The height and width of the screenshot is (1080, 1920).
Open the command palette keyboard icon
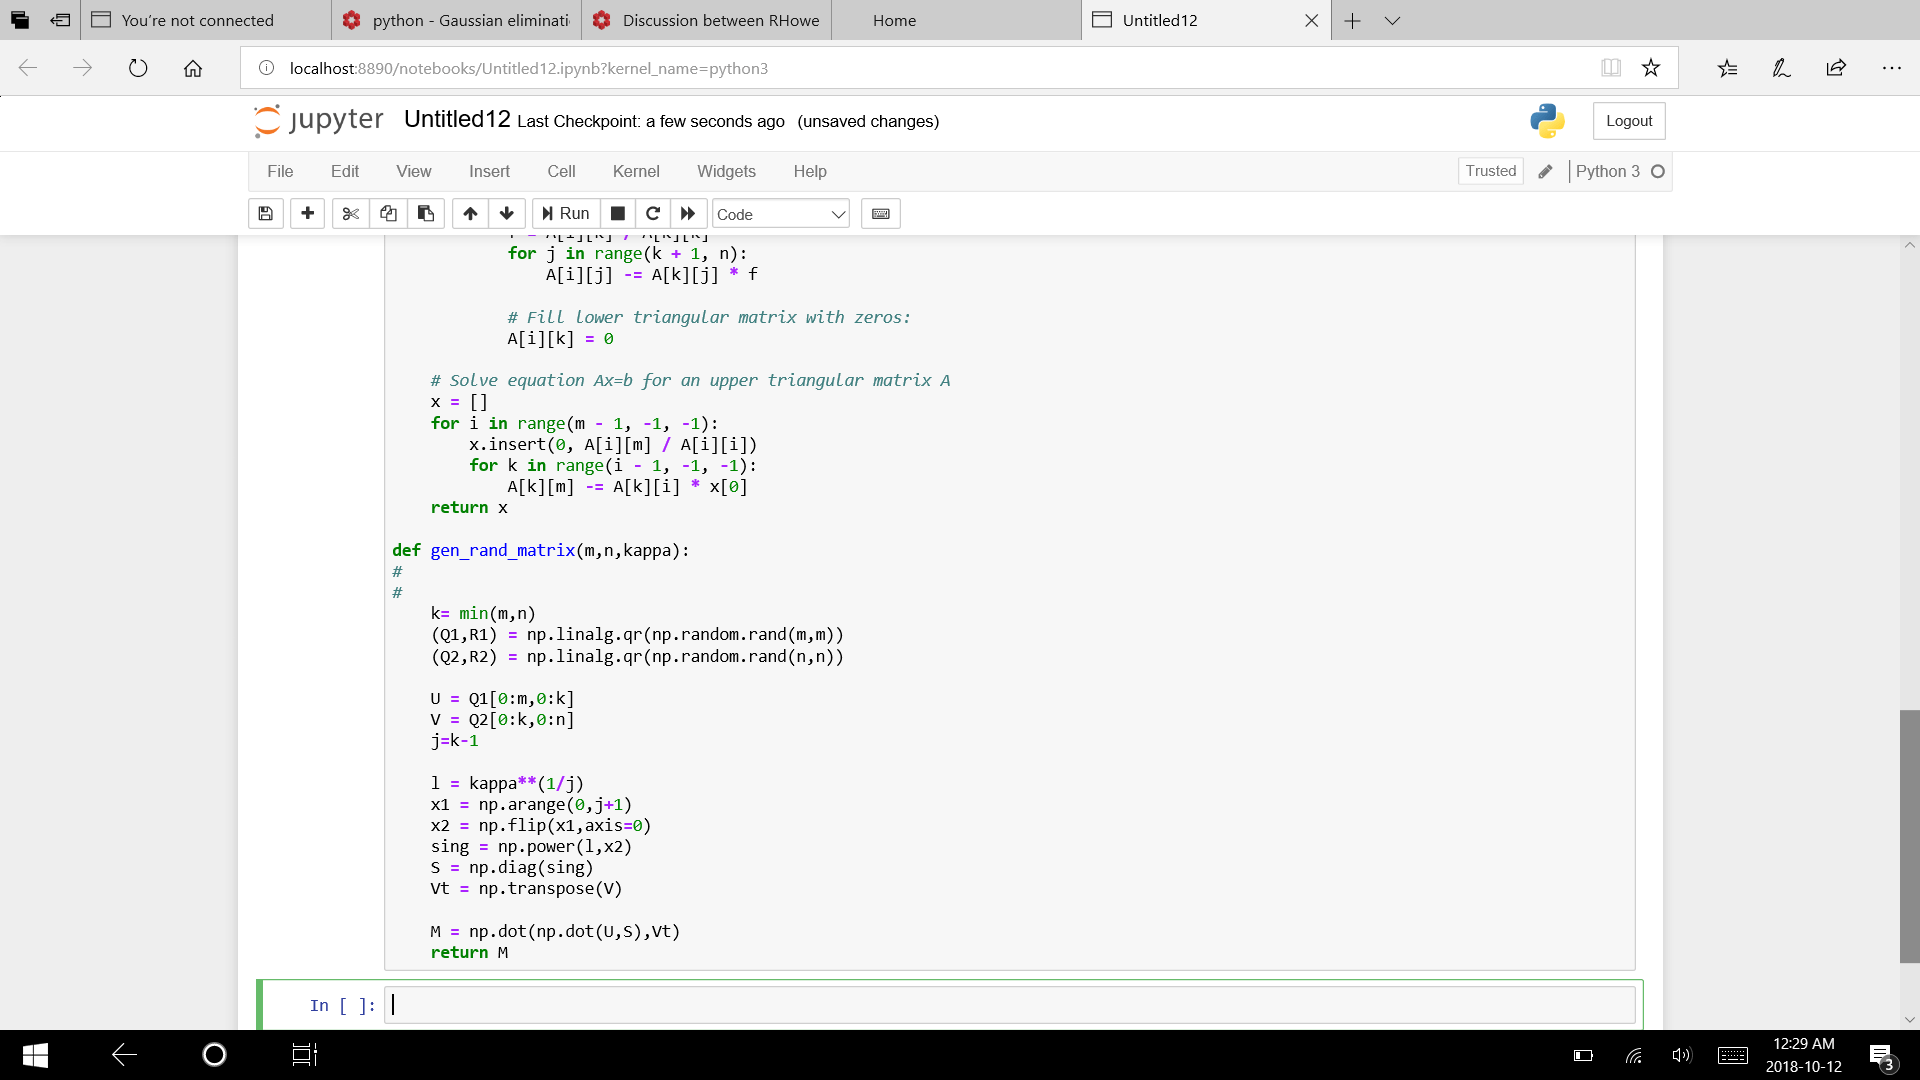click(880, 213)
